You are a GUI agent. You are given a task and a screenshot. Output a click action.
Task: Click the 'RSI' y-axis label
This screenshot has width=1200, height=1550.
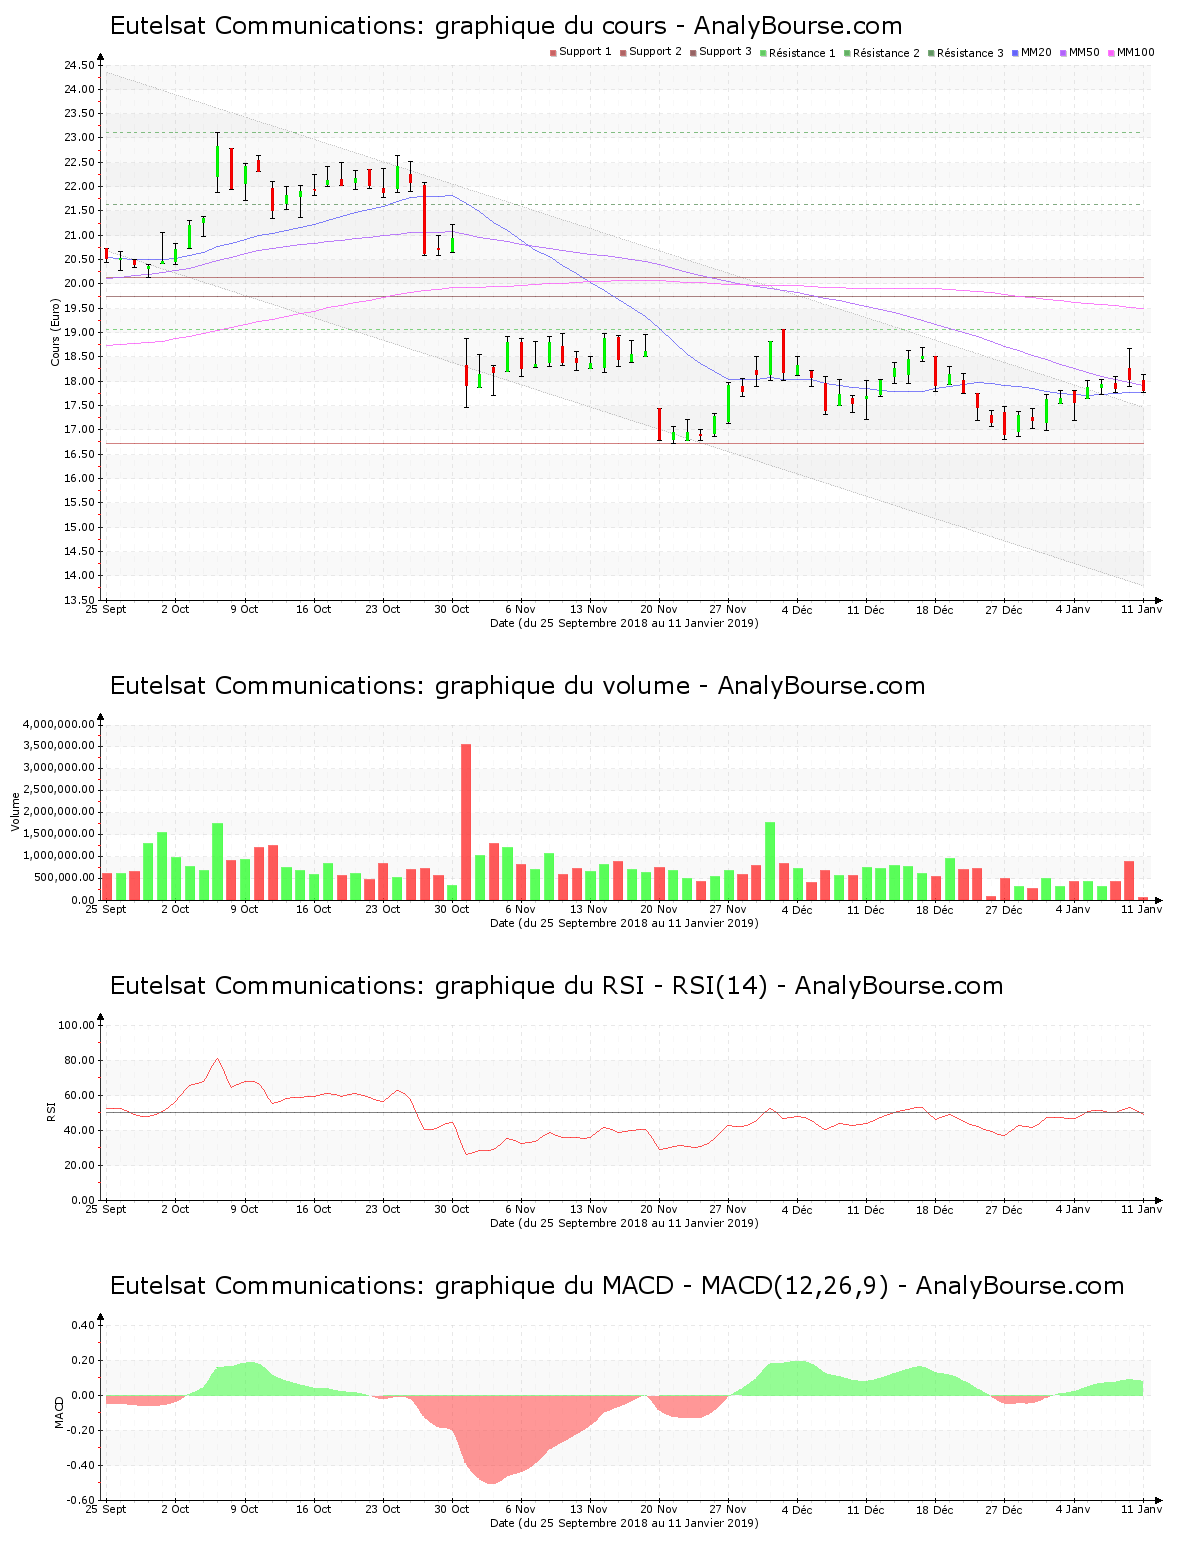click(50, 1111)
